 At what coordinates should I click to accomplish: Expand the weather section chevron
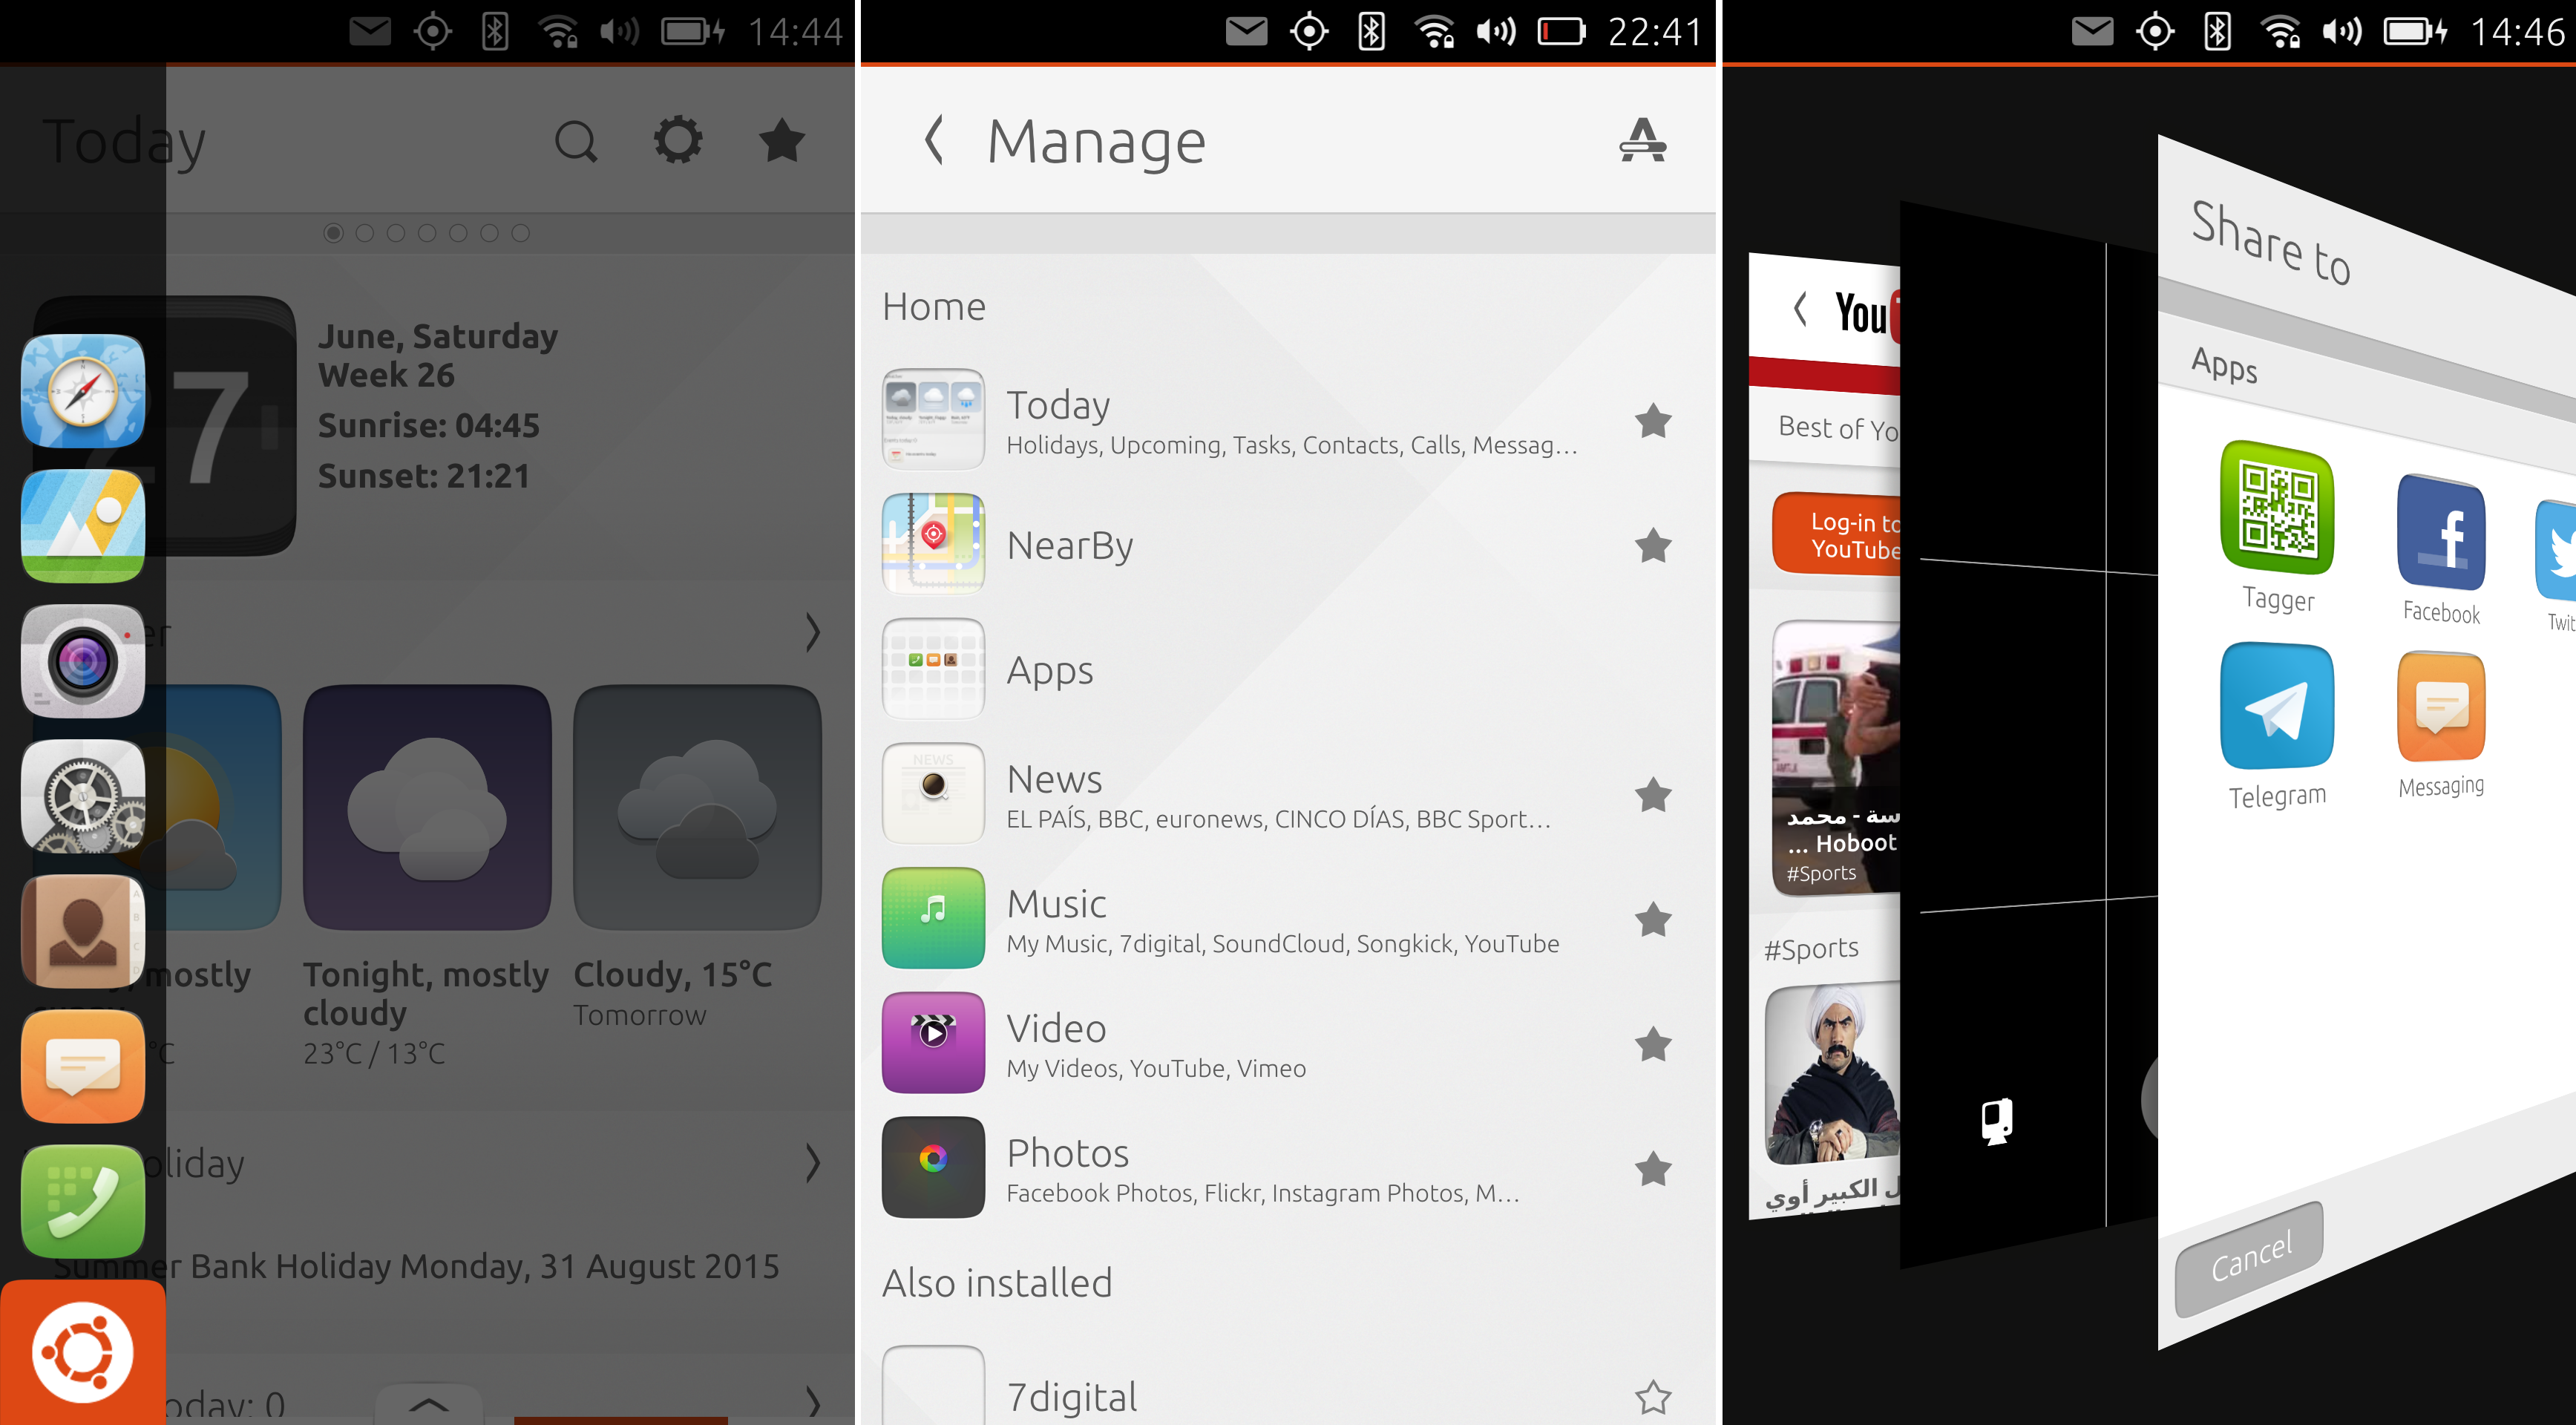click(812, 632)
